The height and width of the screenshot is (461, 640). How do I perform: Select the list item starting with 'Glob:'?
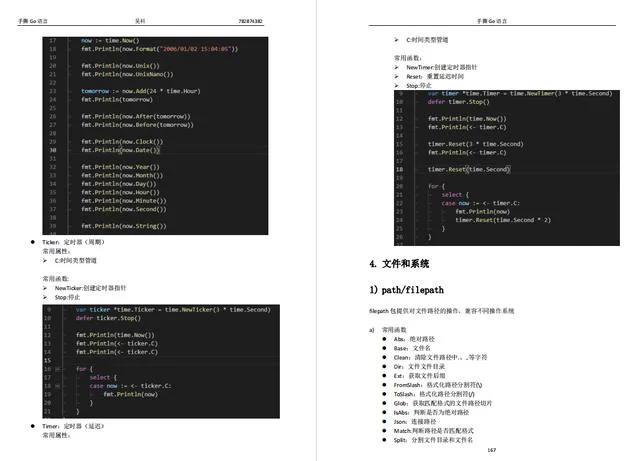[x=443, y=403]
